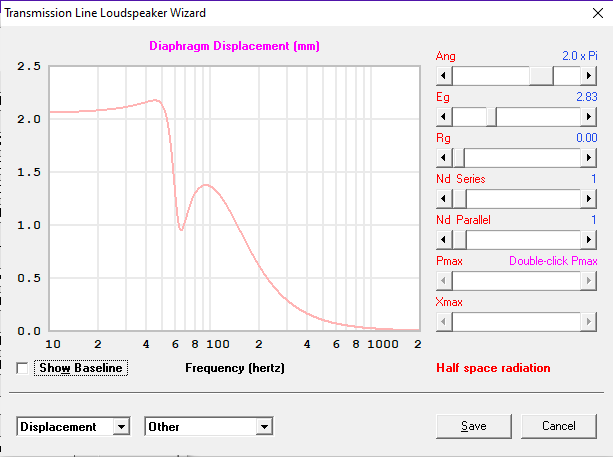This screenshot has height=457, width=613.
Task: Click the Pmax slider's right arrow
Action: [x=588, y=281]
